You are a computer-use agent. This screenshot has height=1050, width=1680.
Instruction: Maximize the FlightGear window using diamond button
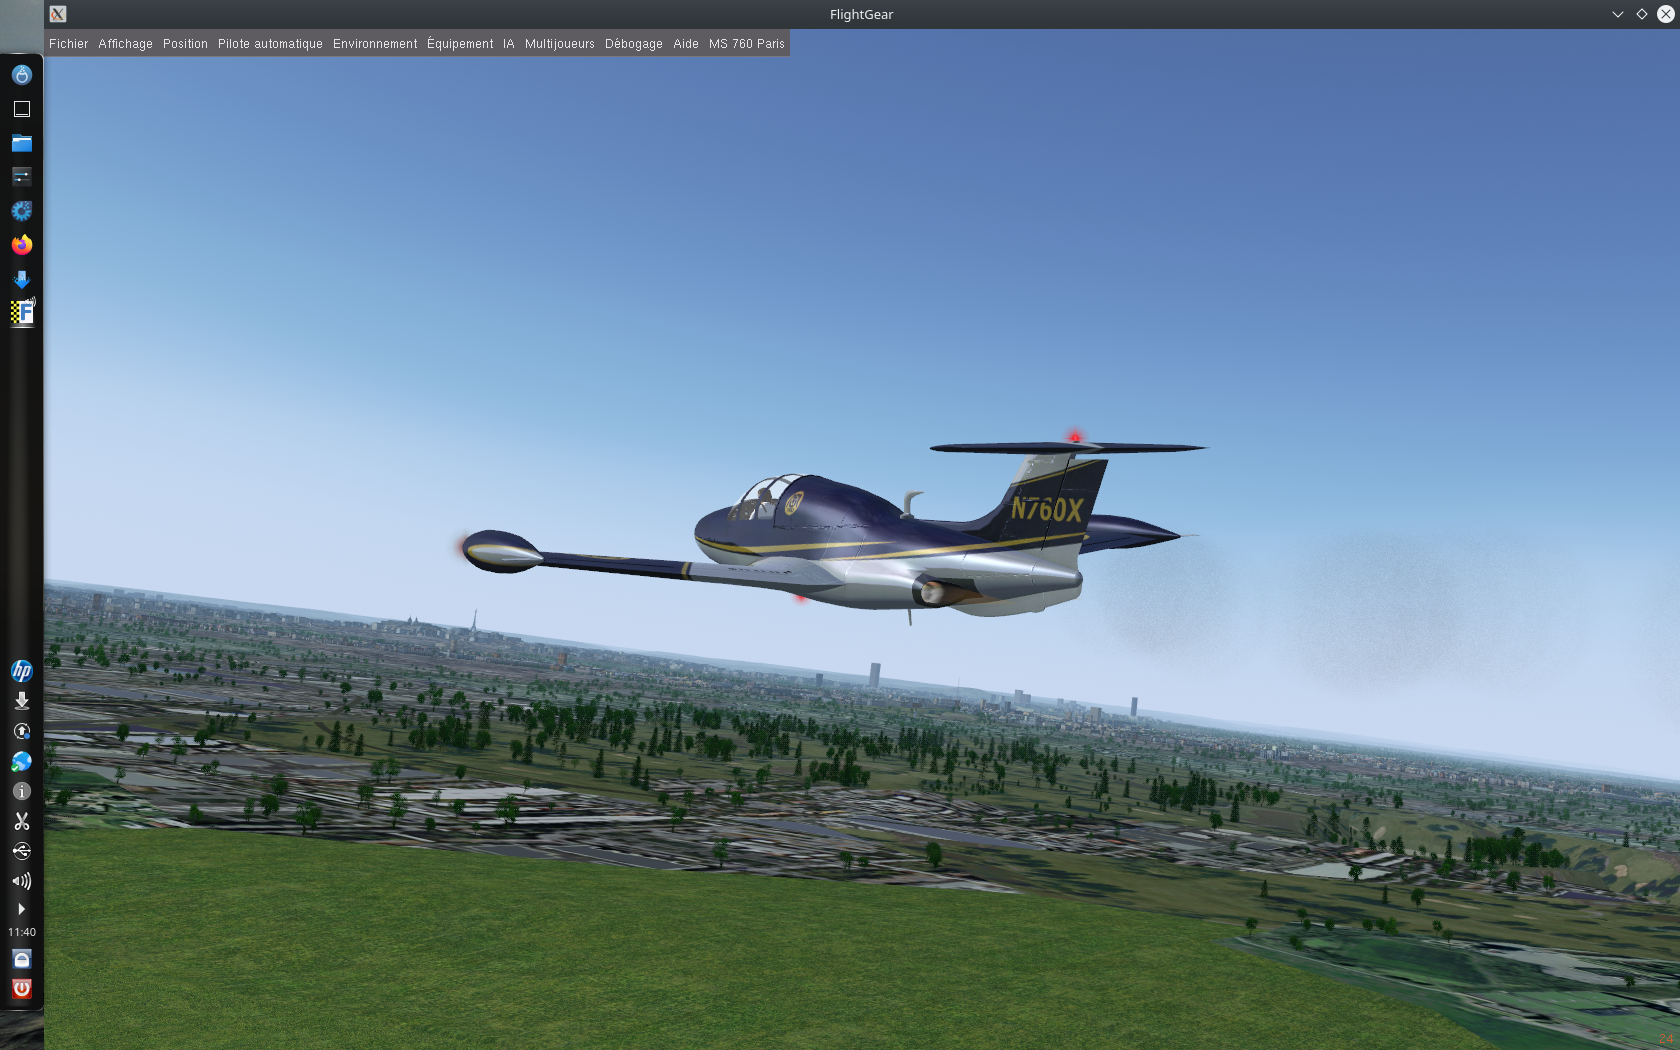(x=1642, y=14)
